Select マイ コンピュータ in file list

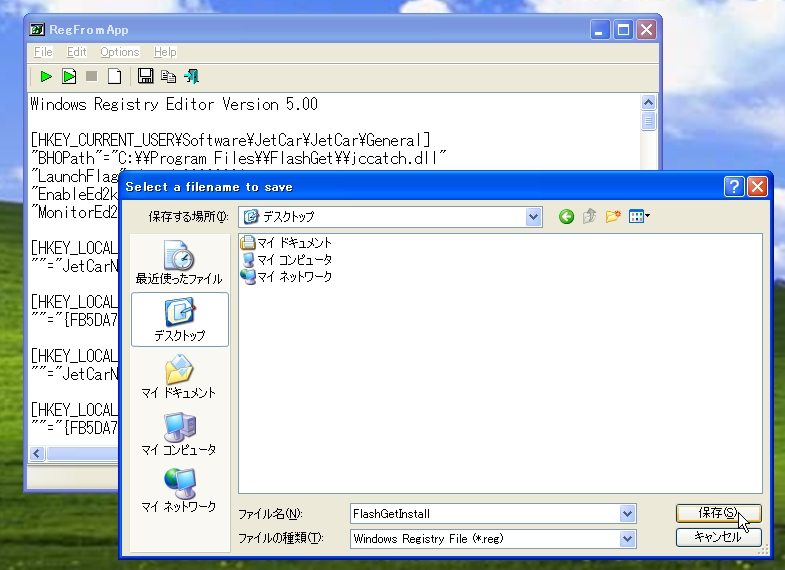(286, 260)
